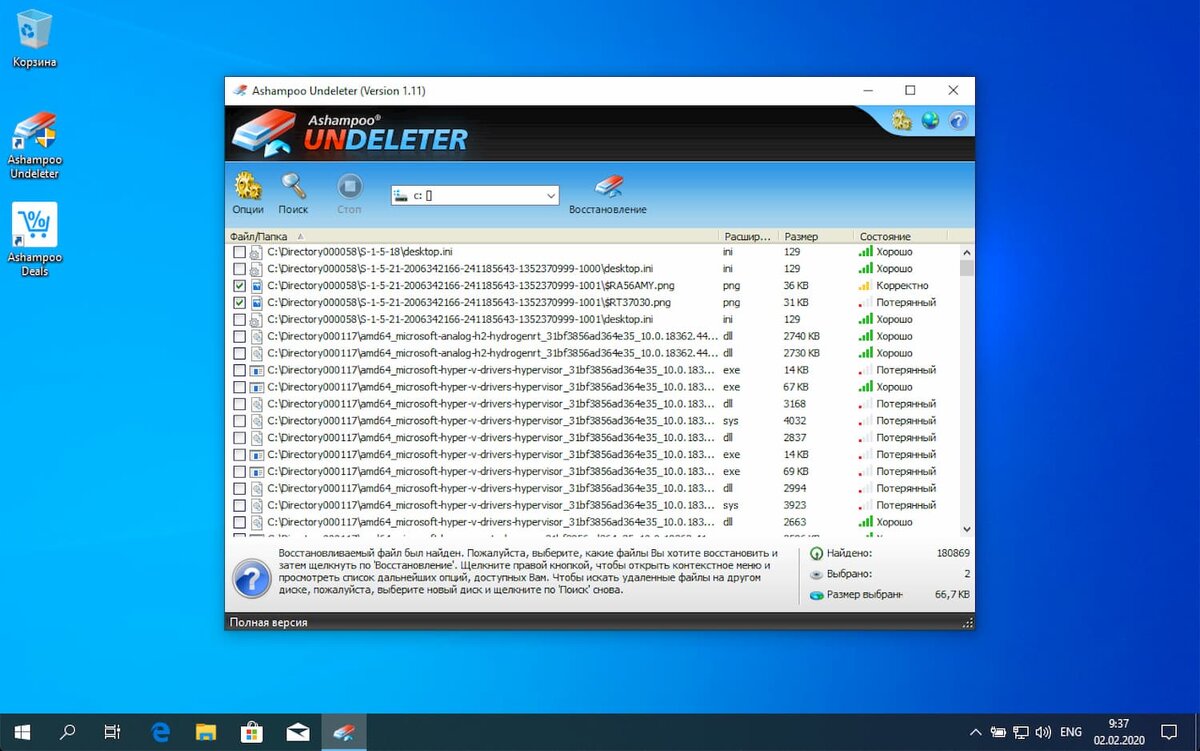
Task: Sort by Расшир... extension column header
Action: coord(749,237)
